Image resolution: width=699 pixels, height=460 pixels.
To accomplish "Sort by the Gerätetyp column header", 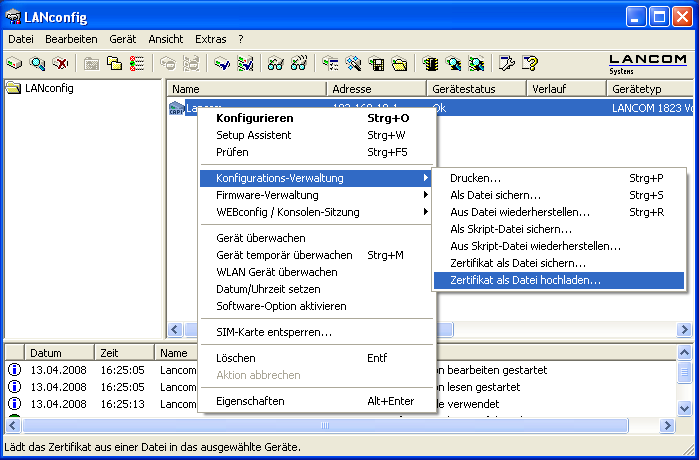I will pyautogui.click(x=650, y=89).
